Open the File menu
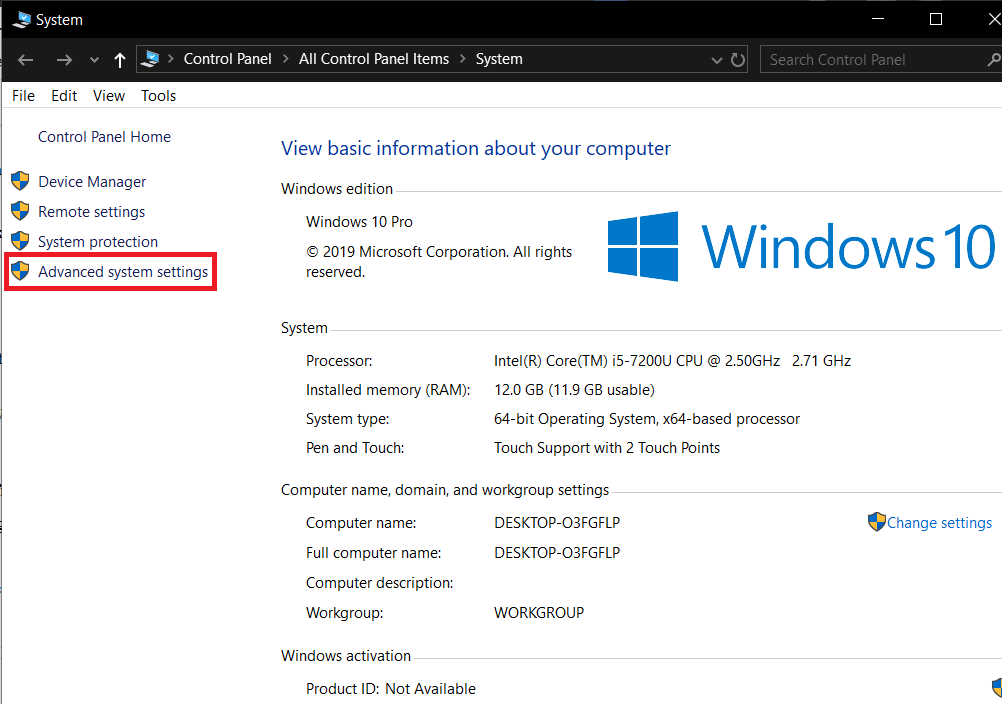This screenshot has width=1002, height=704. (23, 96)
